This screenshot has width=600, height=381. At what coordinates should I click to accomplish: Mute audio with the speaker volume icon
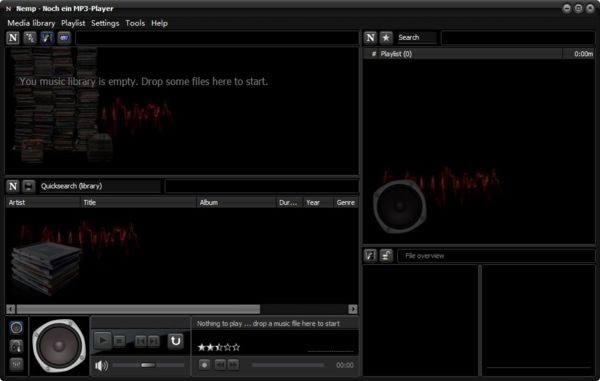coord(101,366)
